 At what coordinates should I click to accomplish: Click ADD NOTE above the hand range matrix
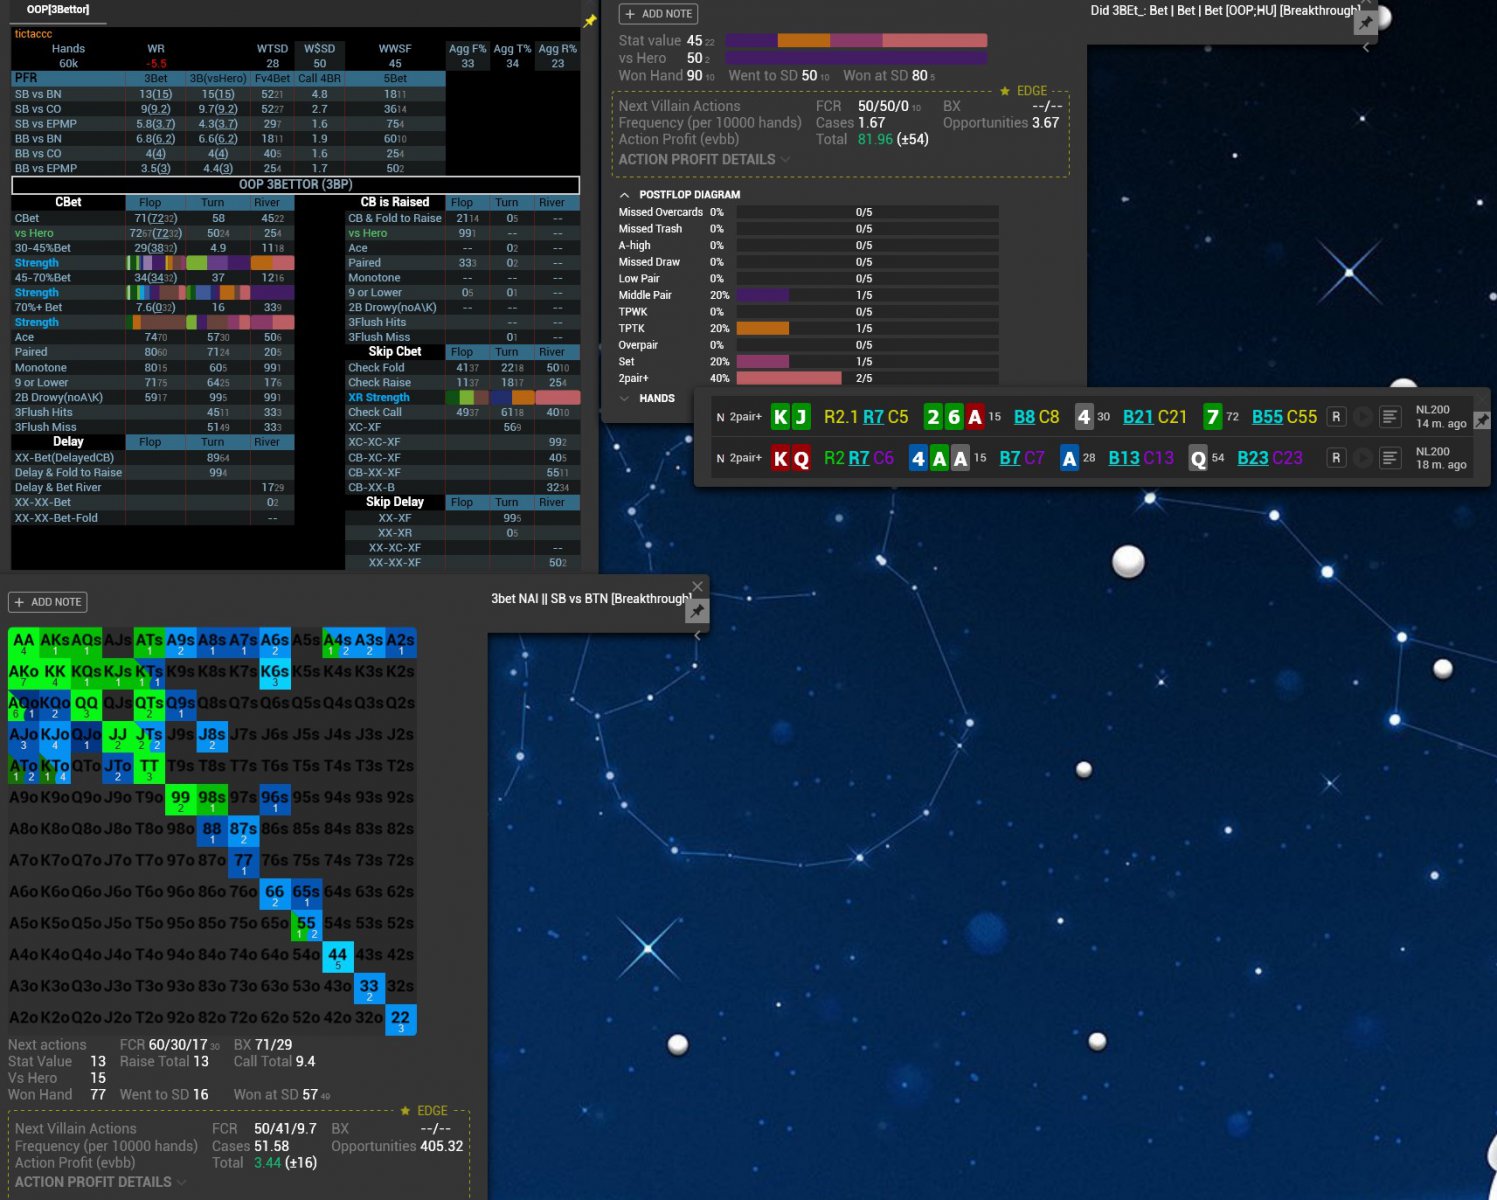point(47,602)
